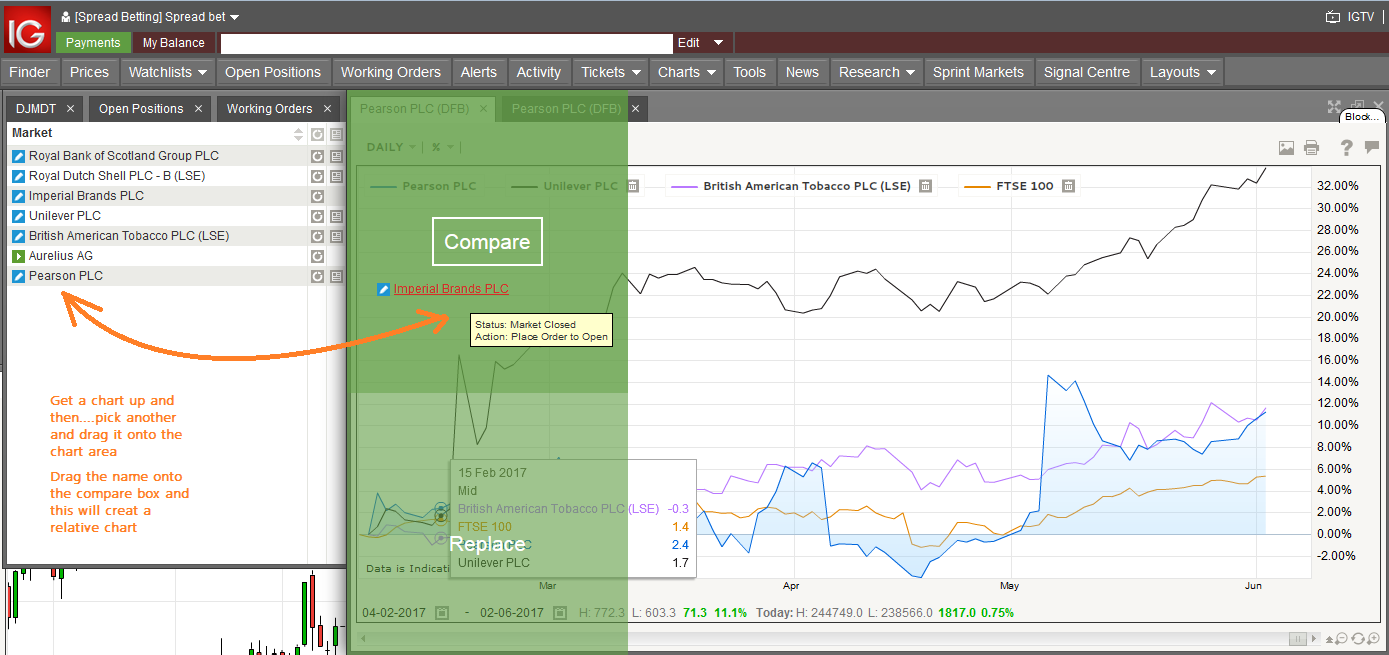Expand Research menu

[x=877, y=72]
